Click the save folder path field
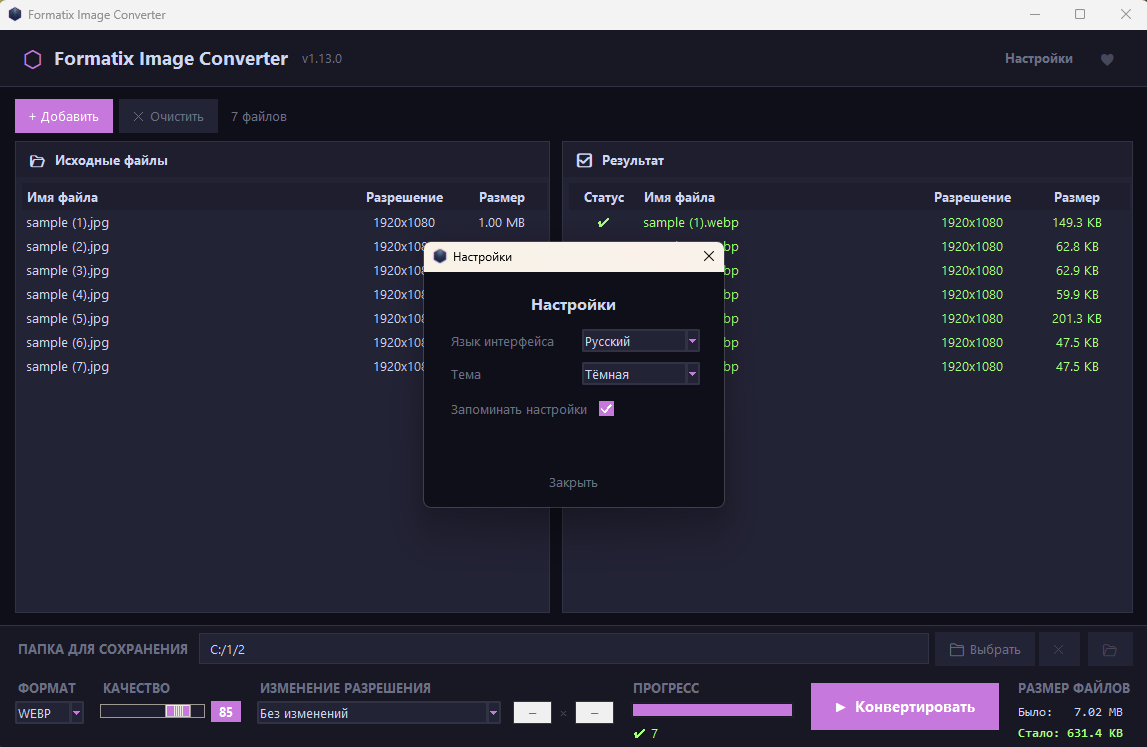 (563, 650)
